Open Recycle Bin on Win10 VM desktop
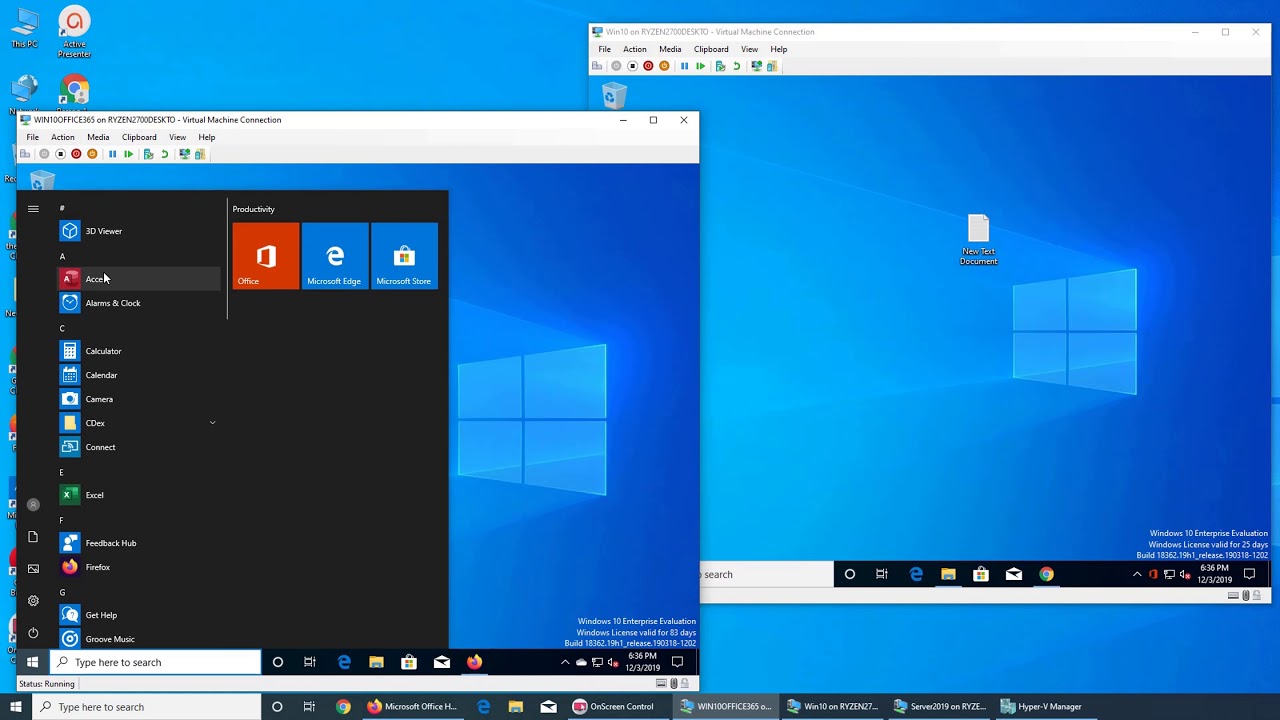1280x720 pixels. point(614,95)
